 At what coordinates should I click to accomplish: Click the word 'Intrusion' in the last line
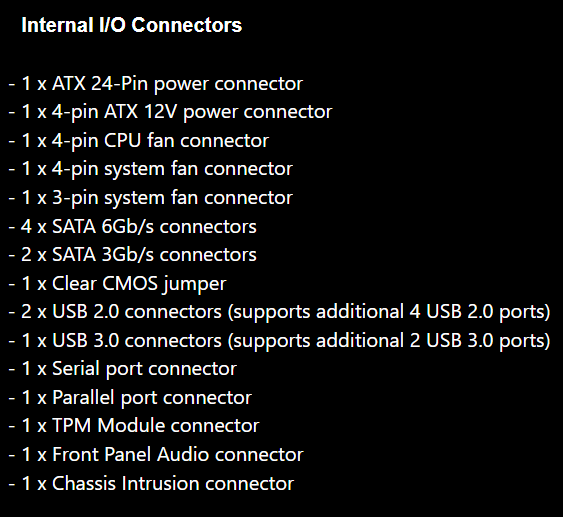[160, 483]
